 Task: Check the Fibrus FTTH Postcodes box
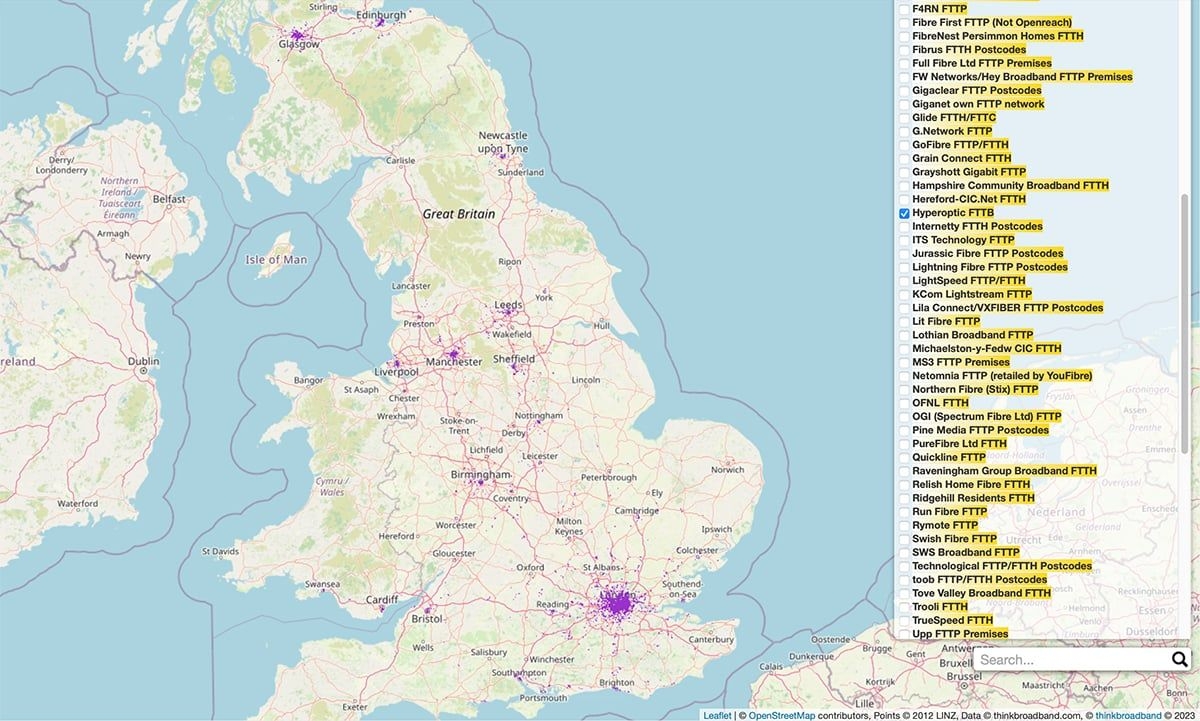coord(904,49)
